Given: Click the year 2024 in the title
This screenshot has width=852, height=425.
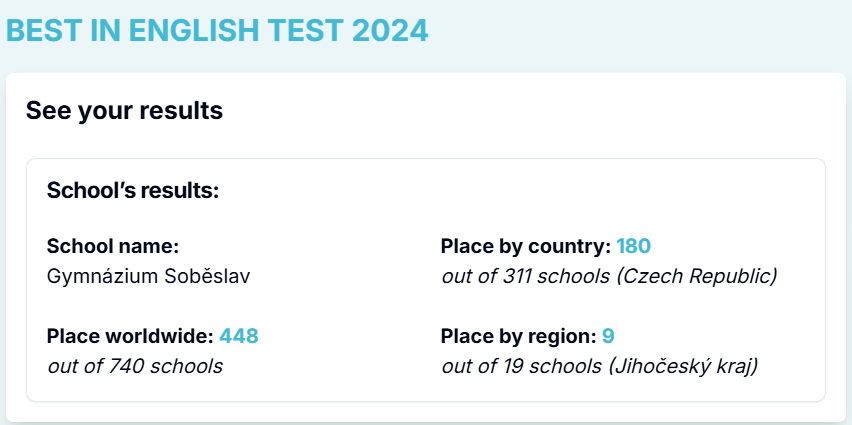Looking at the screenshot, I should (390, 31).
